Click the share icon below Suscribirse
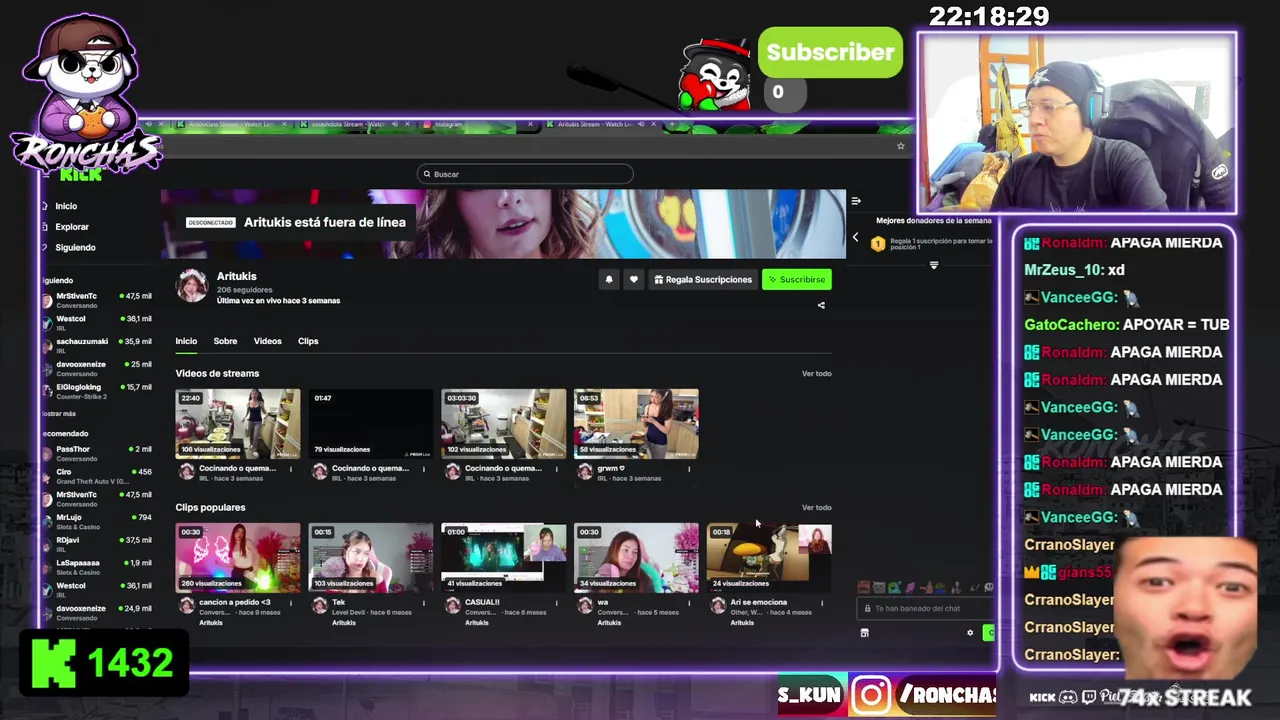The width and height of the screenshot is (1280, 720). (x=821, y=305)
